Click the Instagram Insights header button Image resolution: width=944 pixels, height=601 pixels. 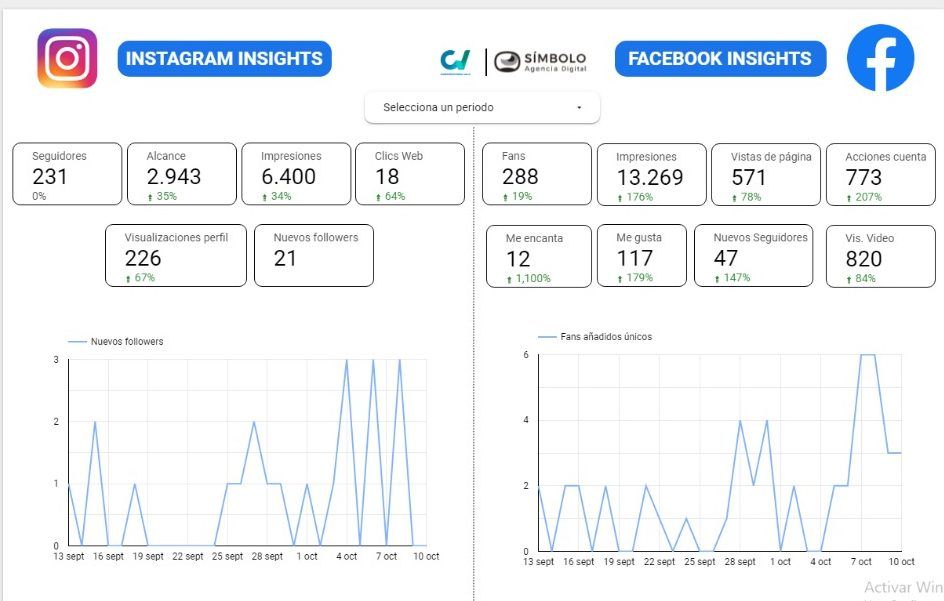click(224, 59)
